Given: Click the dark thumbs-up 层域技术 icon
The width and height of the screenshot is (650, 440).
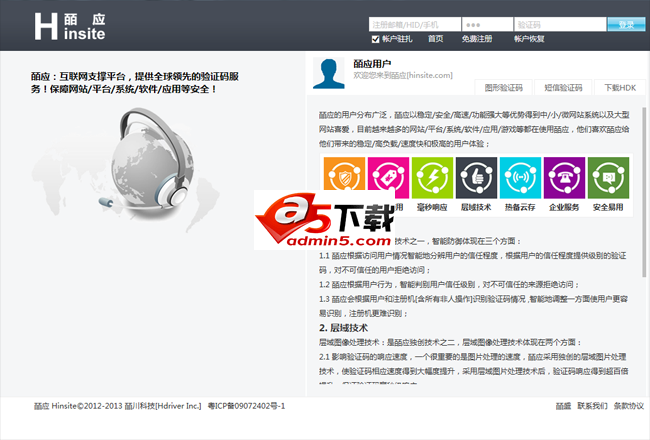Looking at the screenshot, I should click(476, 177).
